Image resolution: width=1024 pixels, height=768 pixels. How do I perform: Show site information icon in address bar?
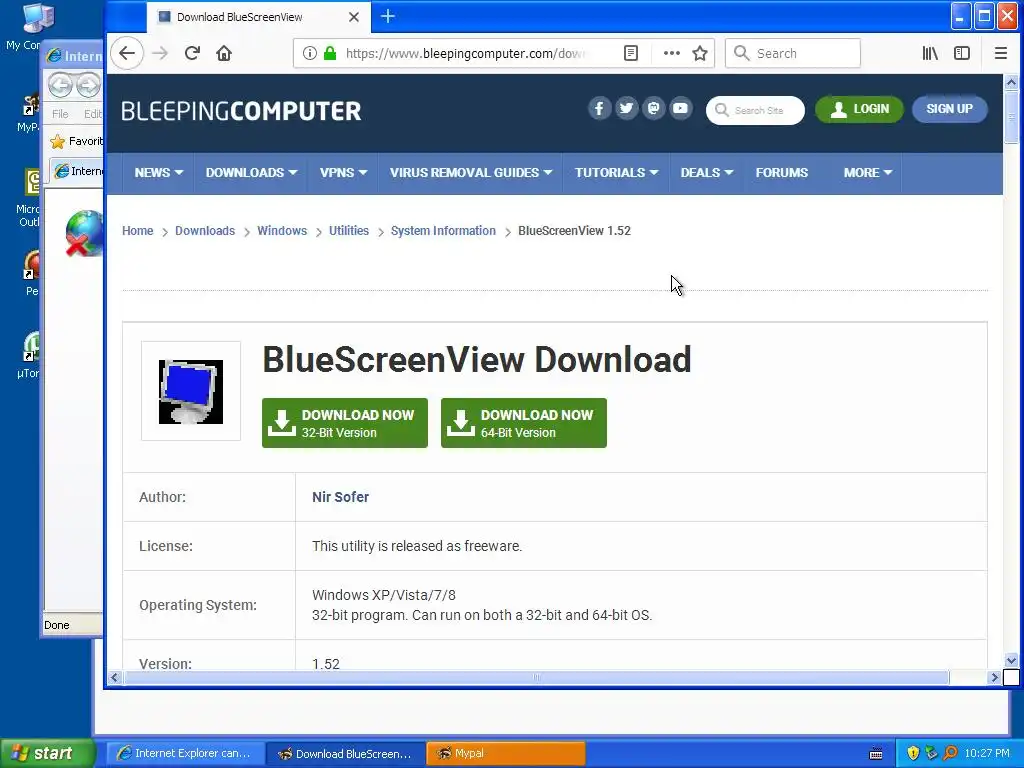tap(310, 53)
